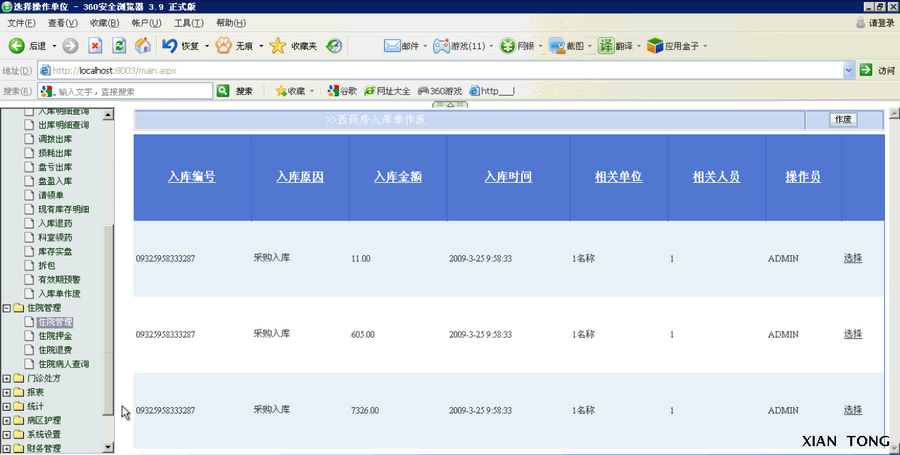This screenshot has height=455, width=900.
Task: Open the address bar dropdown arrow
Action: coord(849,70)
